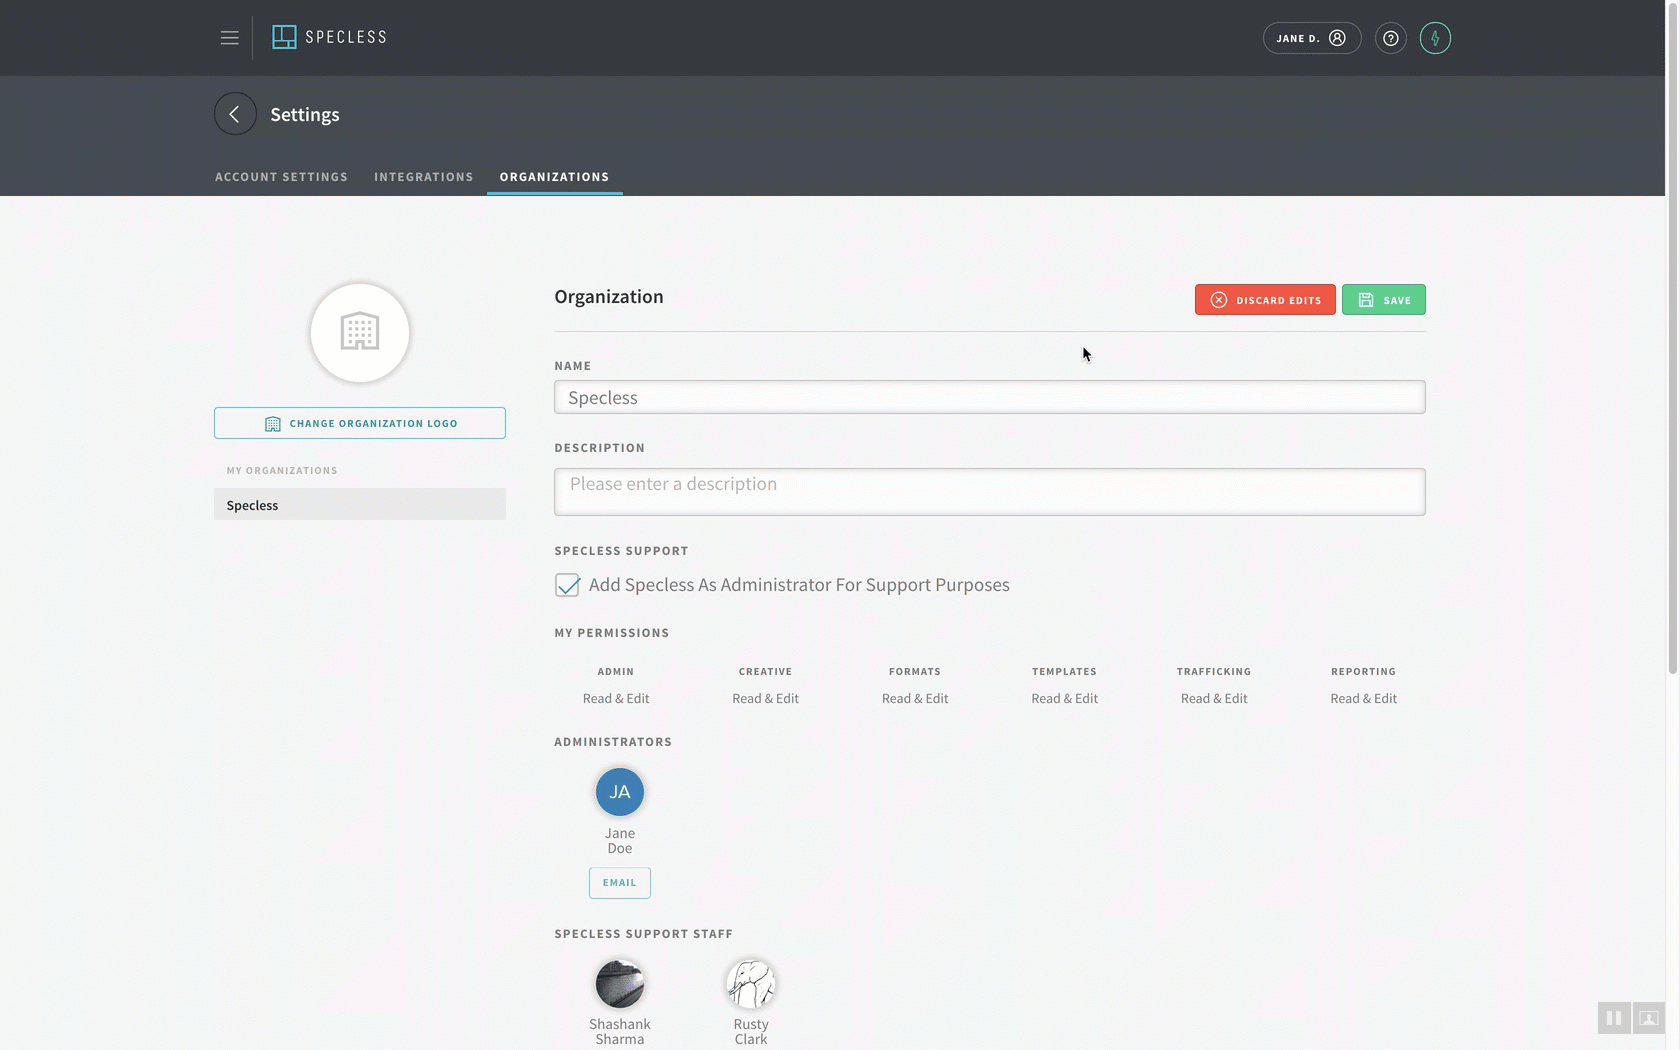Click the picture icon at bottom right
1680x1050 pixels.
coord(1649,1018)
